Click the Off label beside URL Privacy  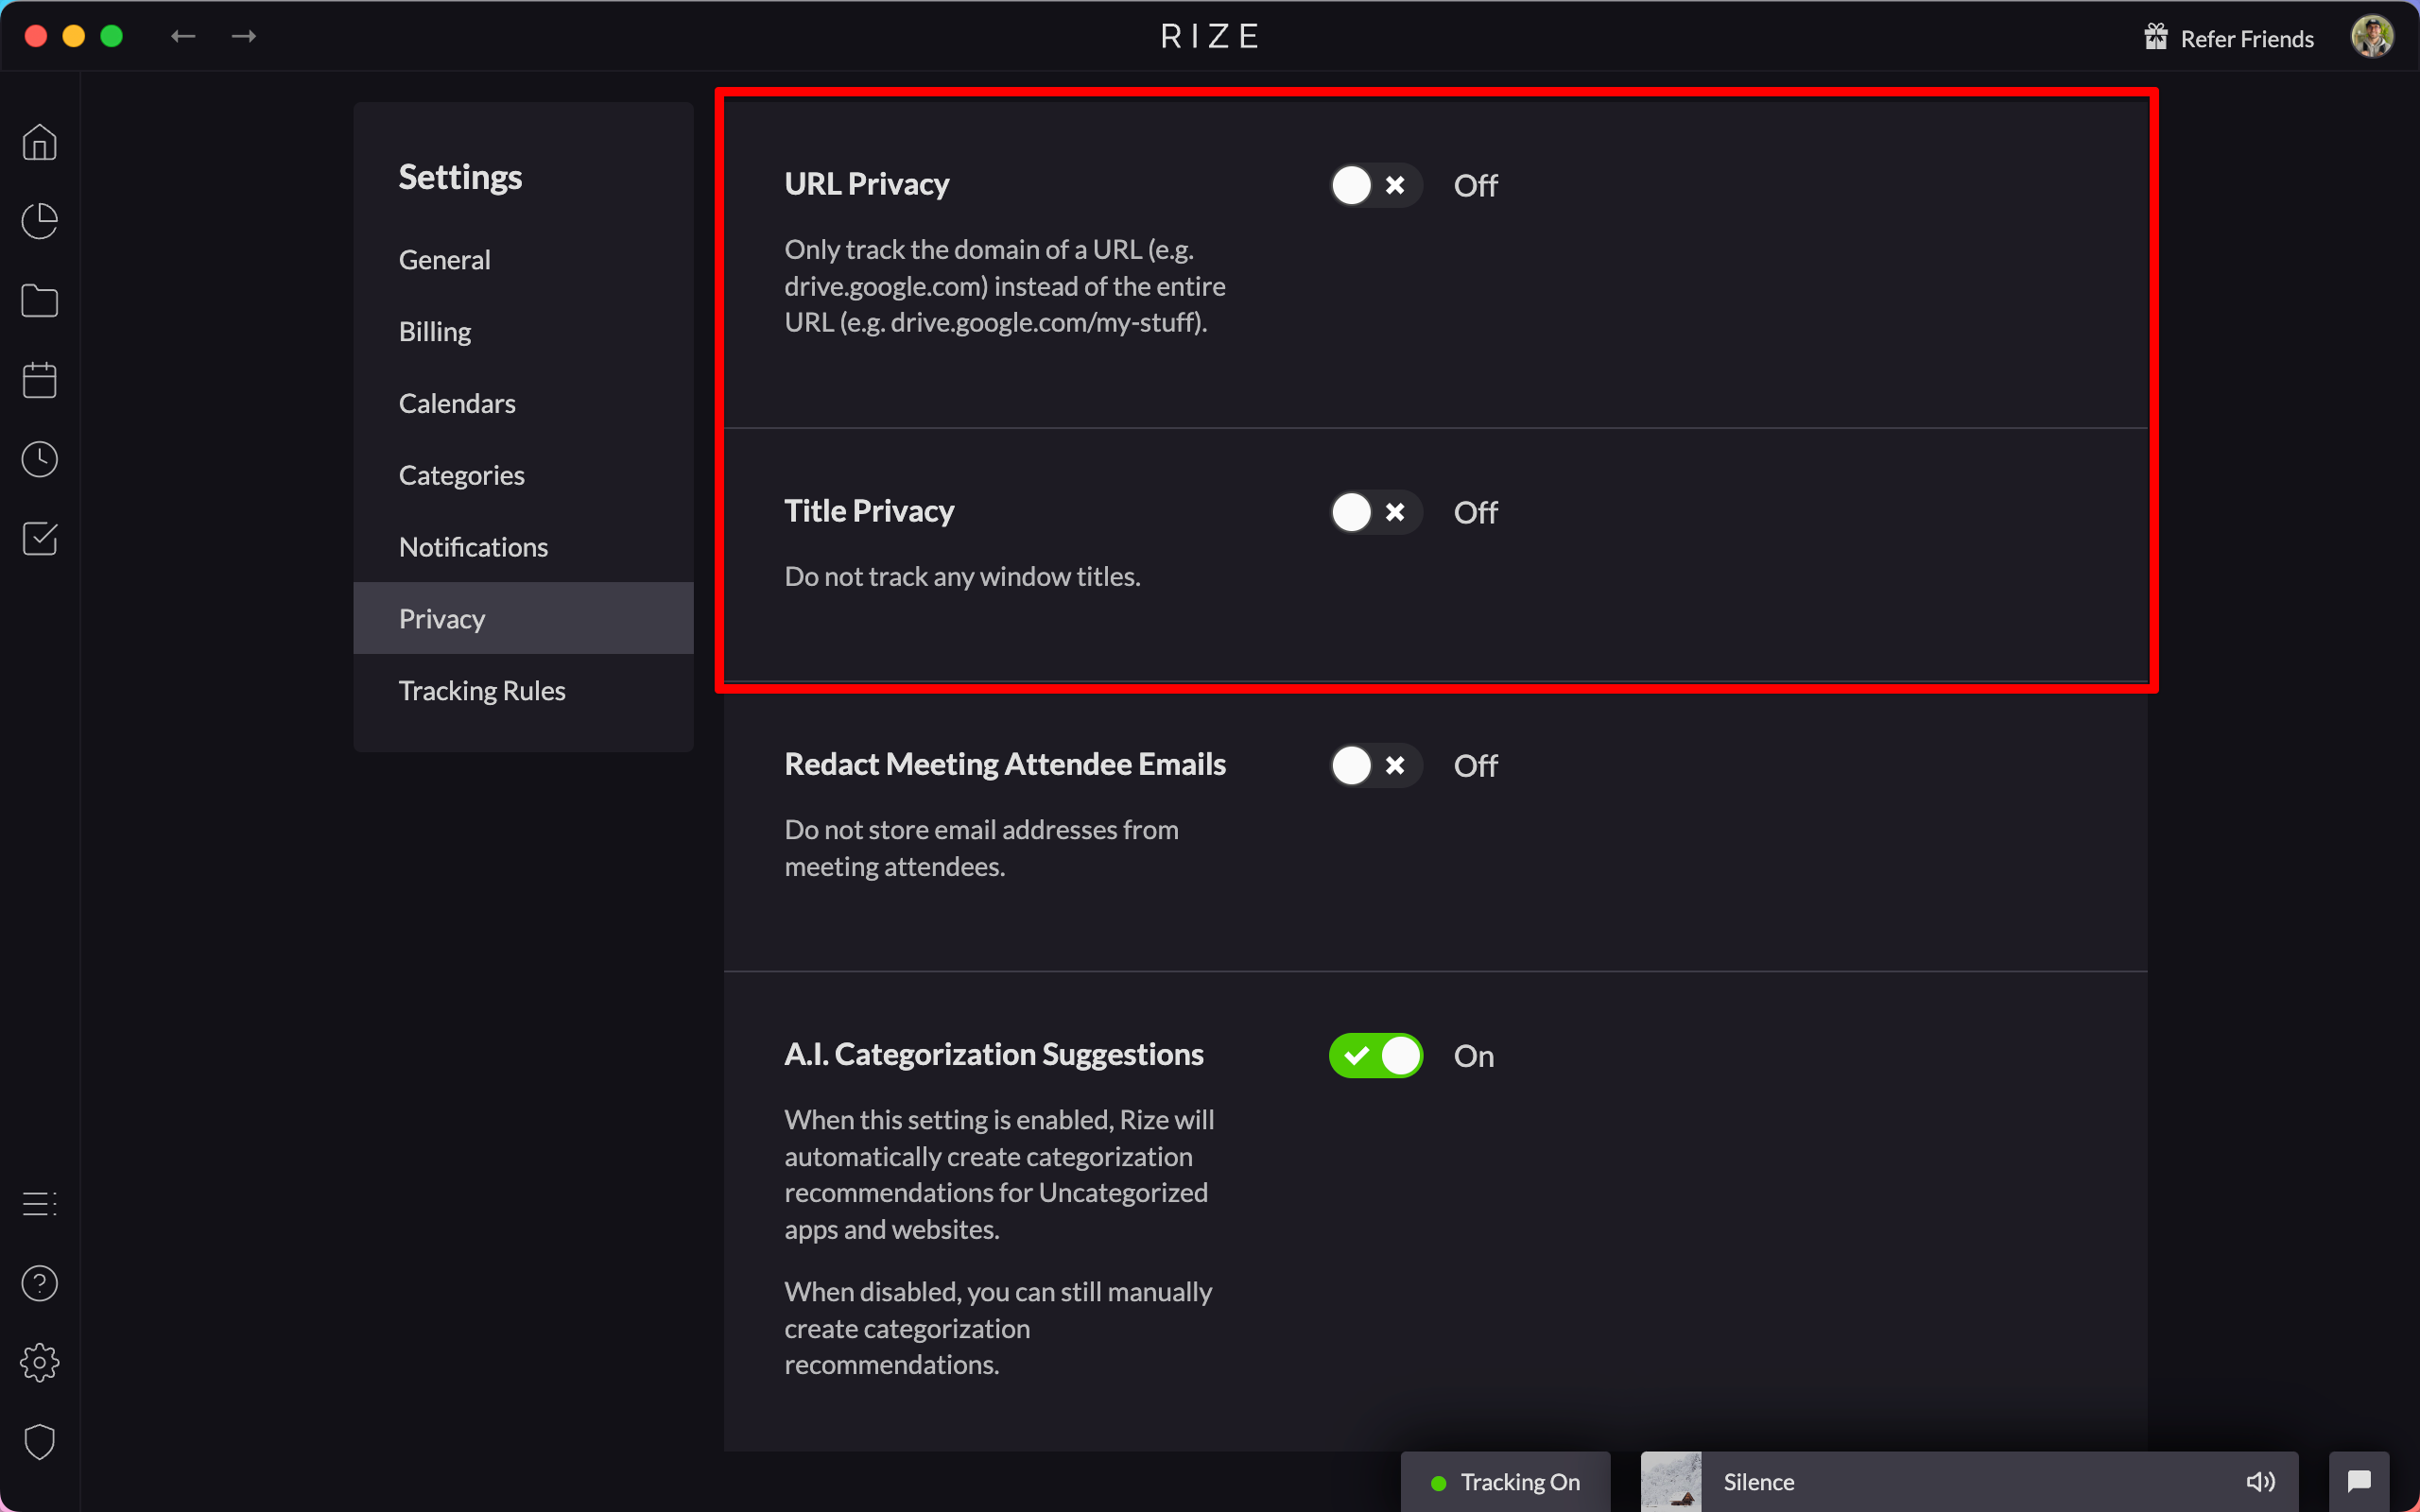[x=1475, y=185]
